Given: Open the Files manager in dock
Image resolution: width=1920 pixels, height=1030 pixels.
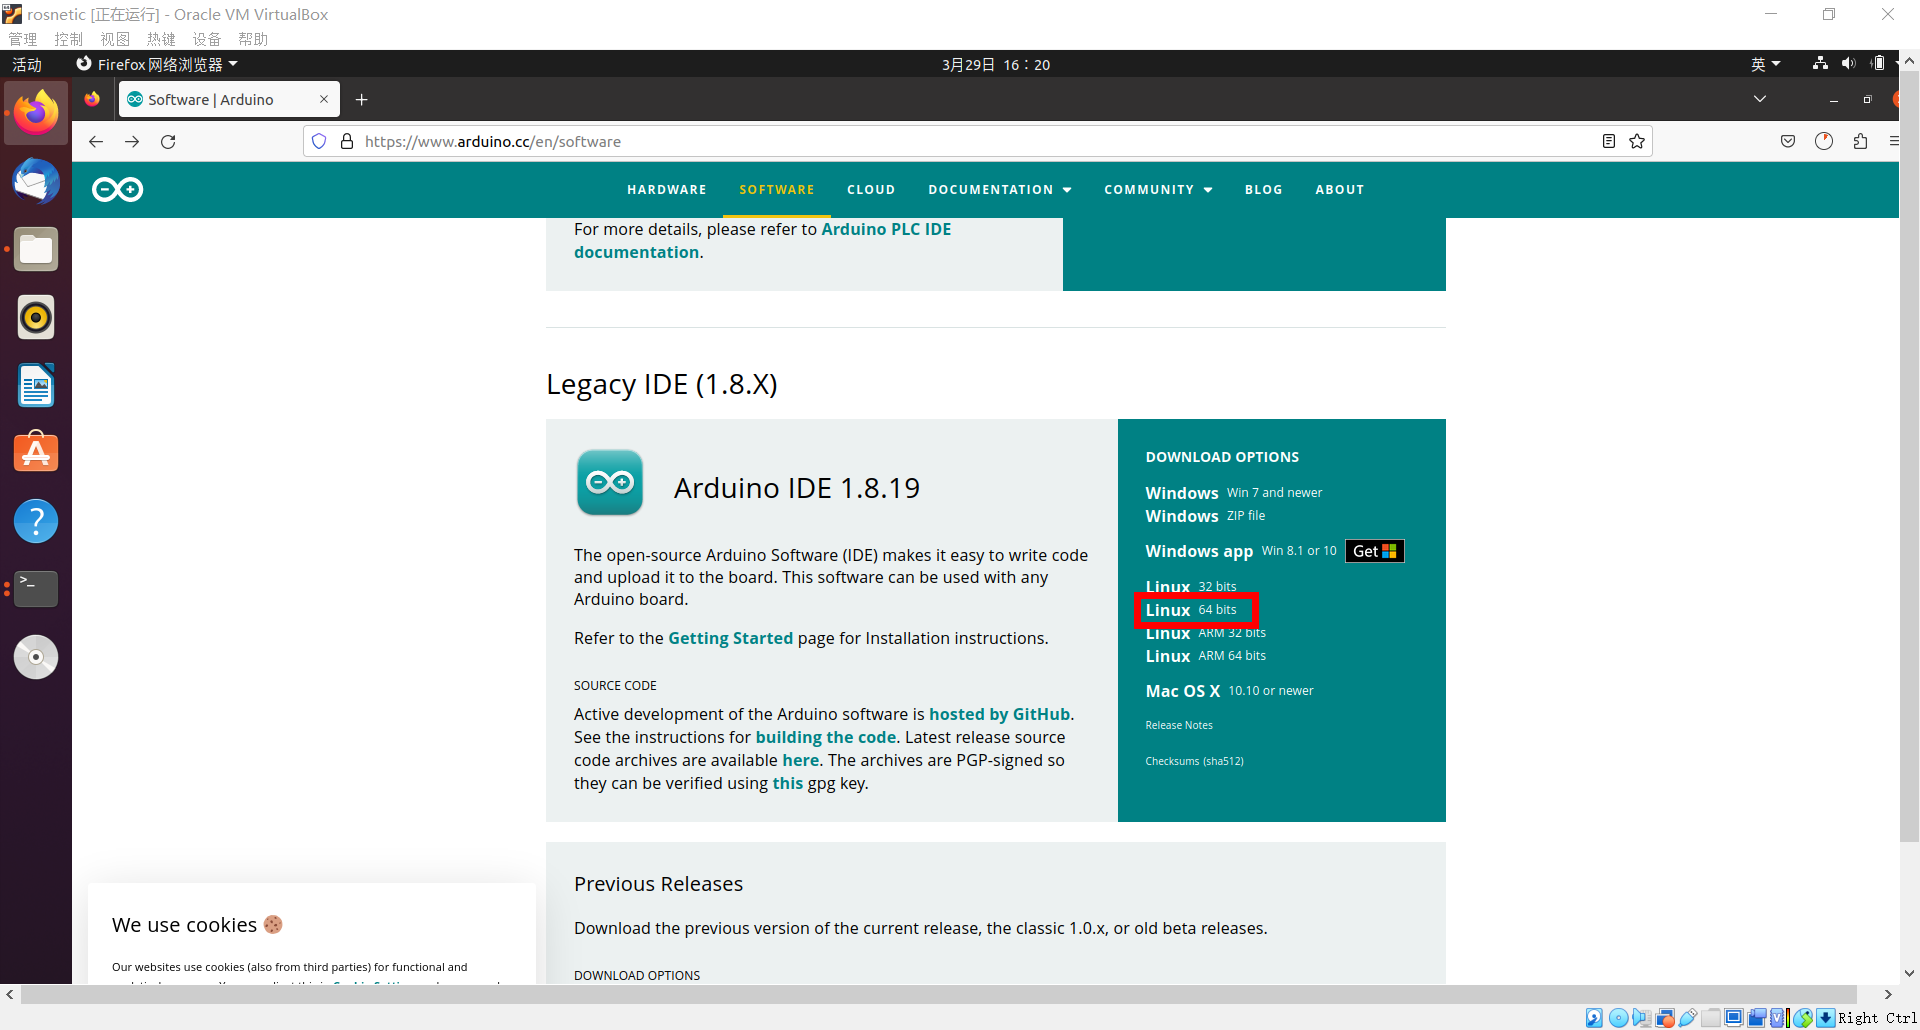Looking at the screenshot, I should coord(36,249).
